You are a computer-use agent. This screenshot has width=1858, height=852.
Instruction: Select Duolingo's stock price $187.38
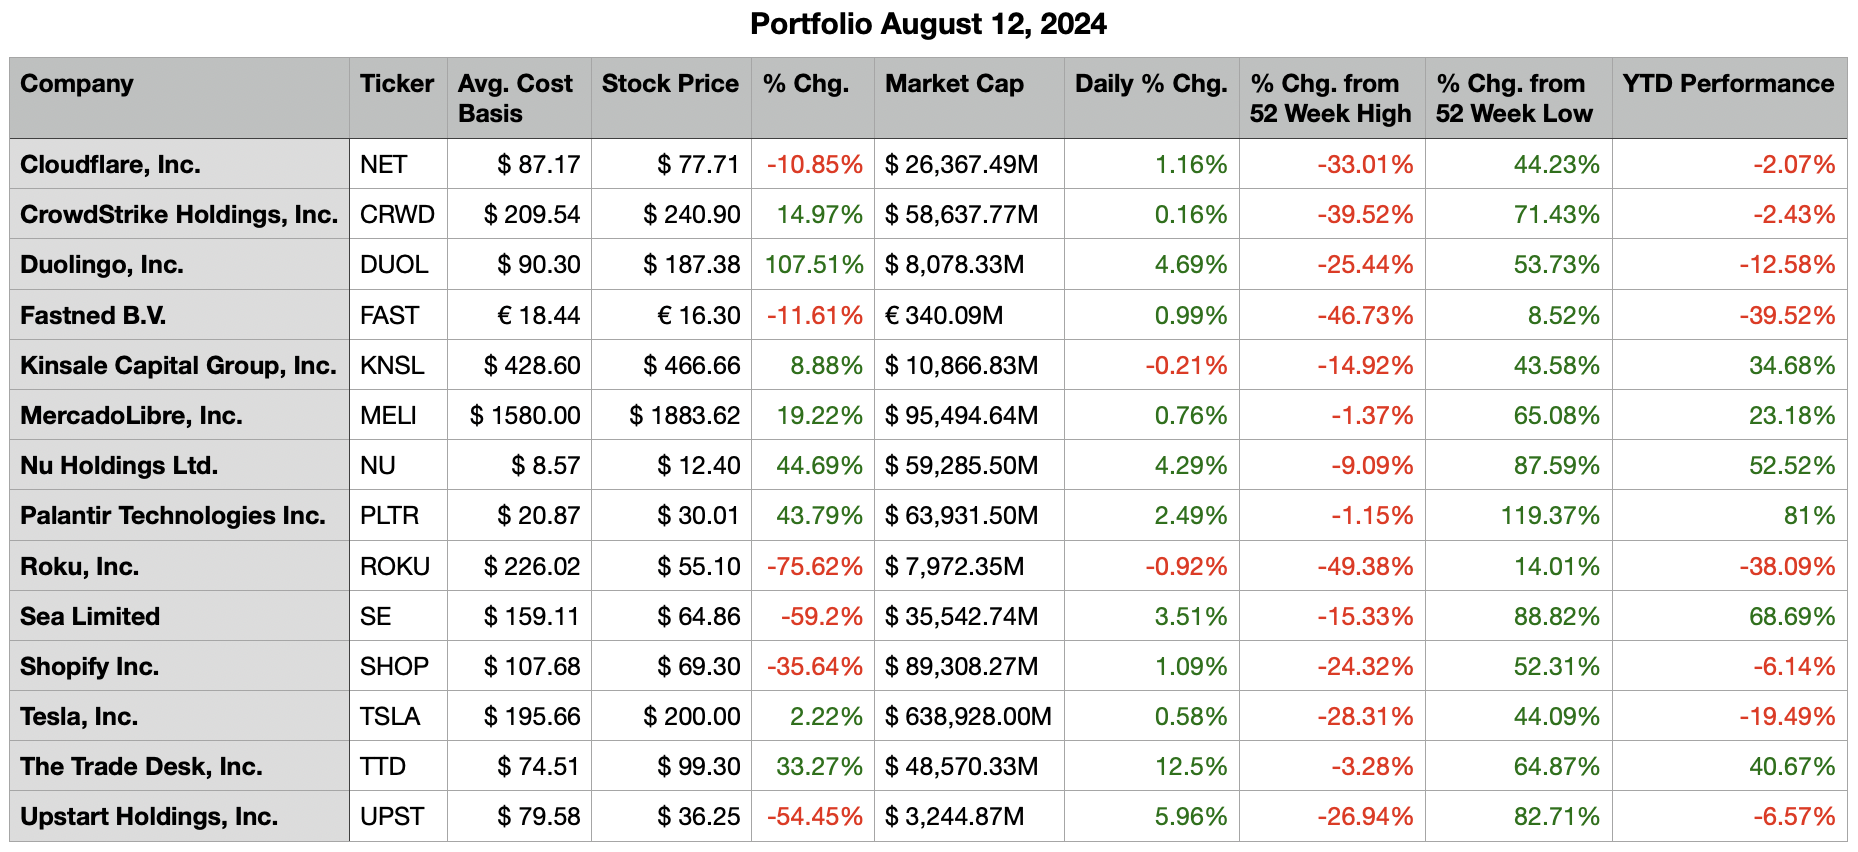(692, 265)
